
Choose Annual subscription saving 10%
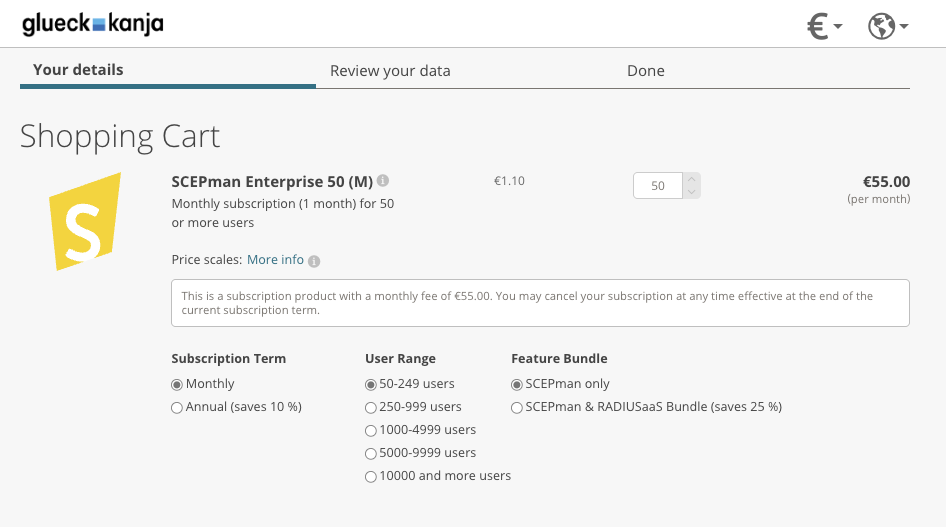[177, 407]
